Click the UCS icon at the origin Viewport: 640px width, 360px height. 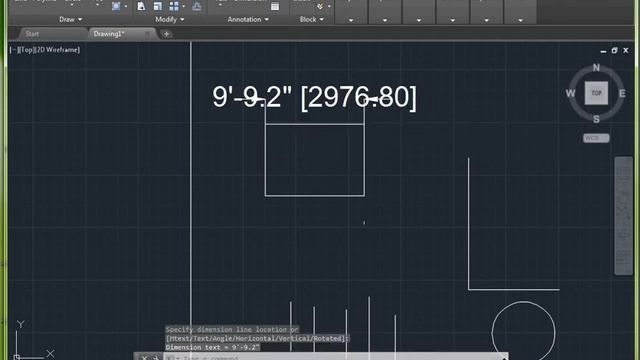17,357
